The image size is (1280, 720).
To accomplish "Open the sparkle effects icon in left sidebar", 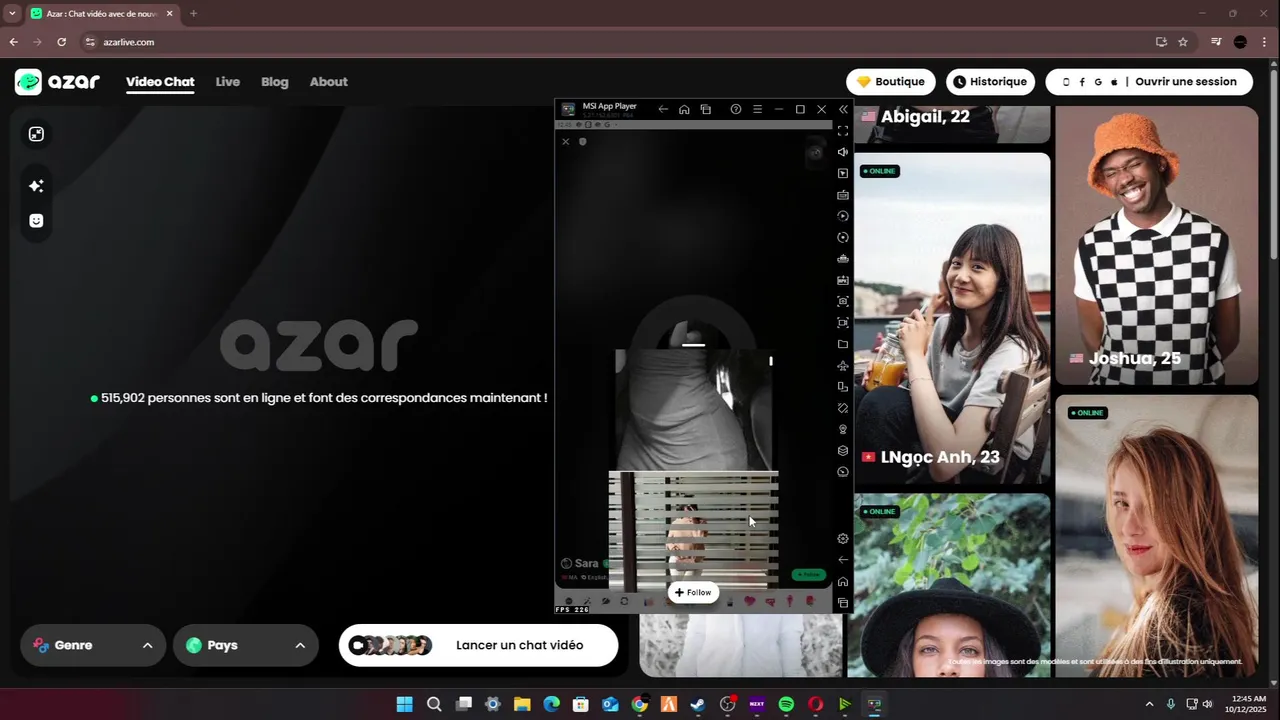I will (36, 186).
